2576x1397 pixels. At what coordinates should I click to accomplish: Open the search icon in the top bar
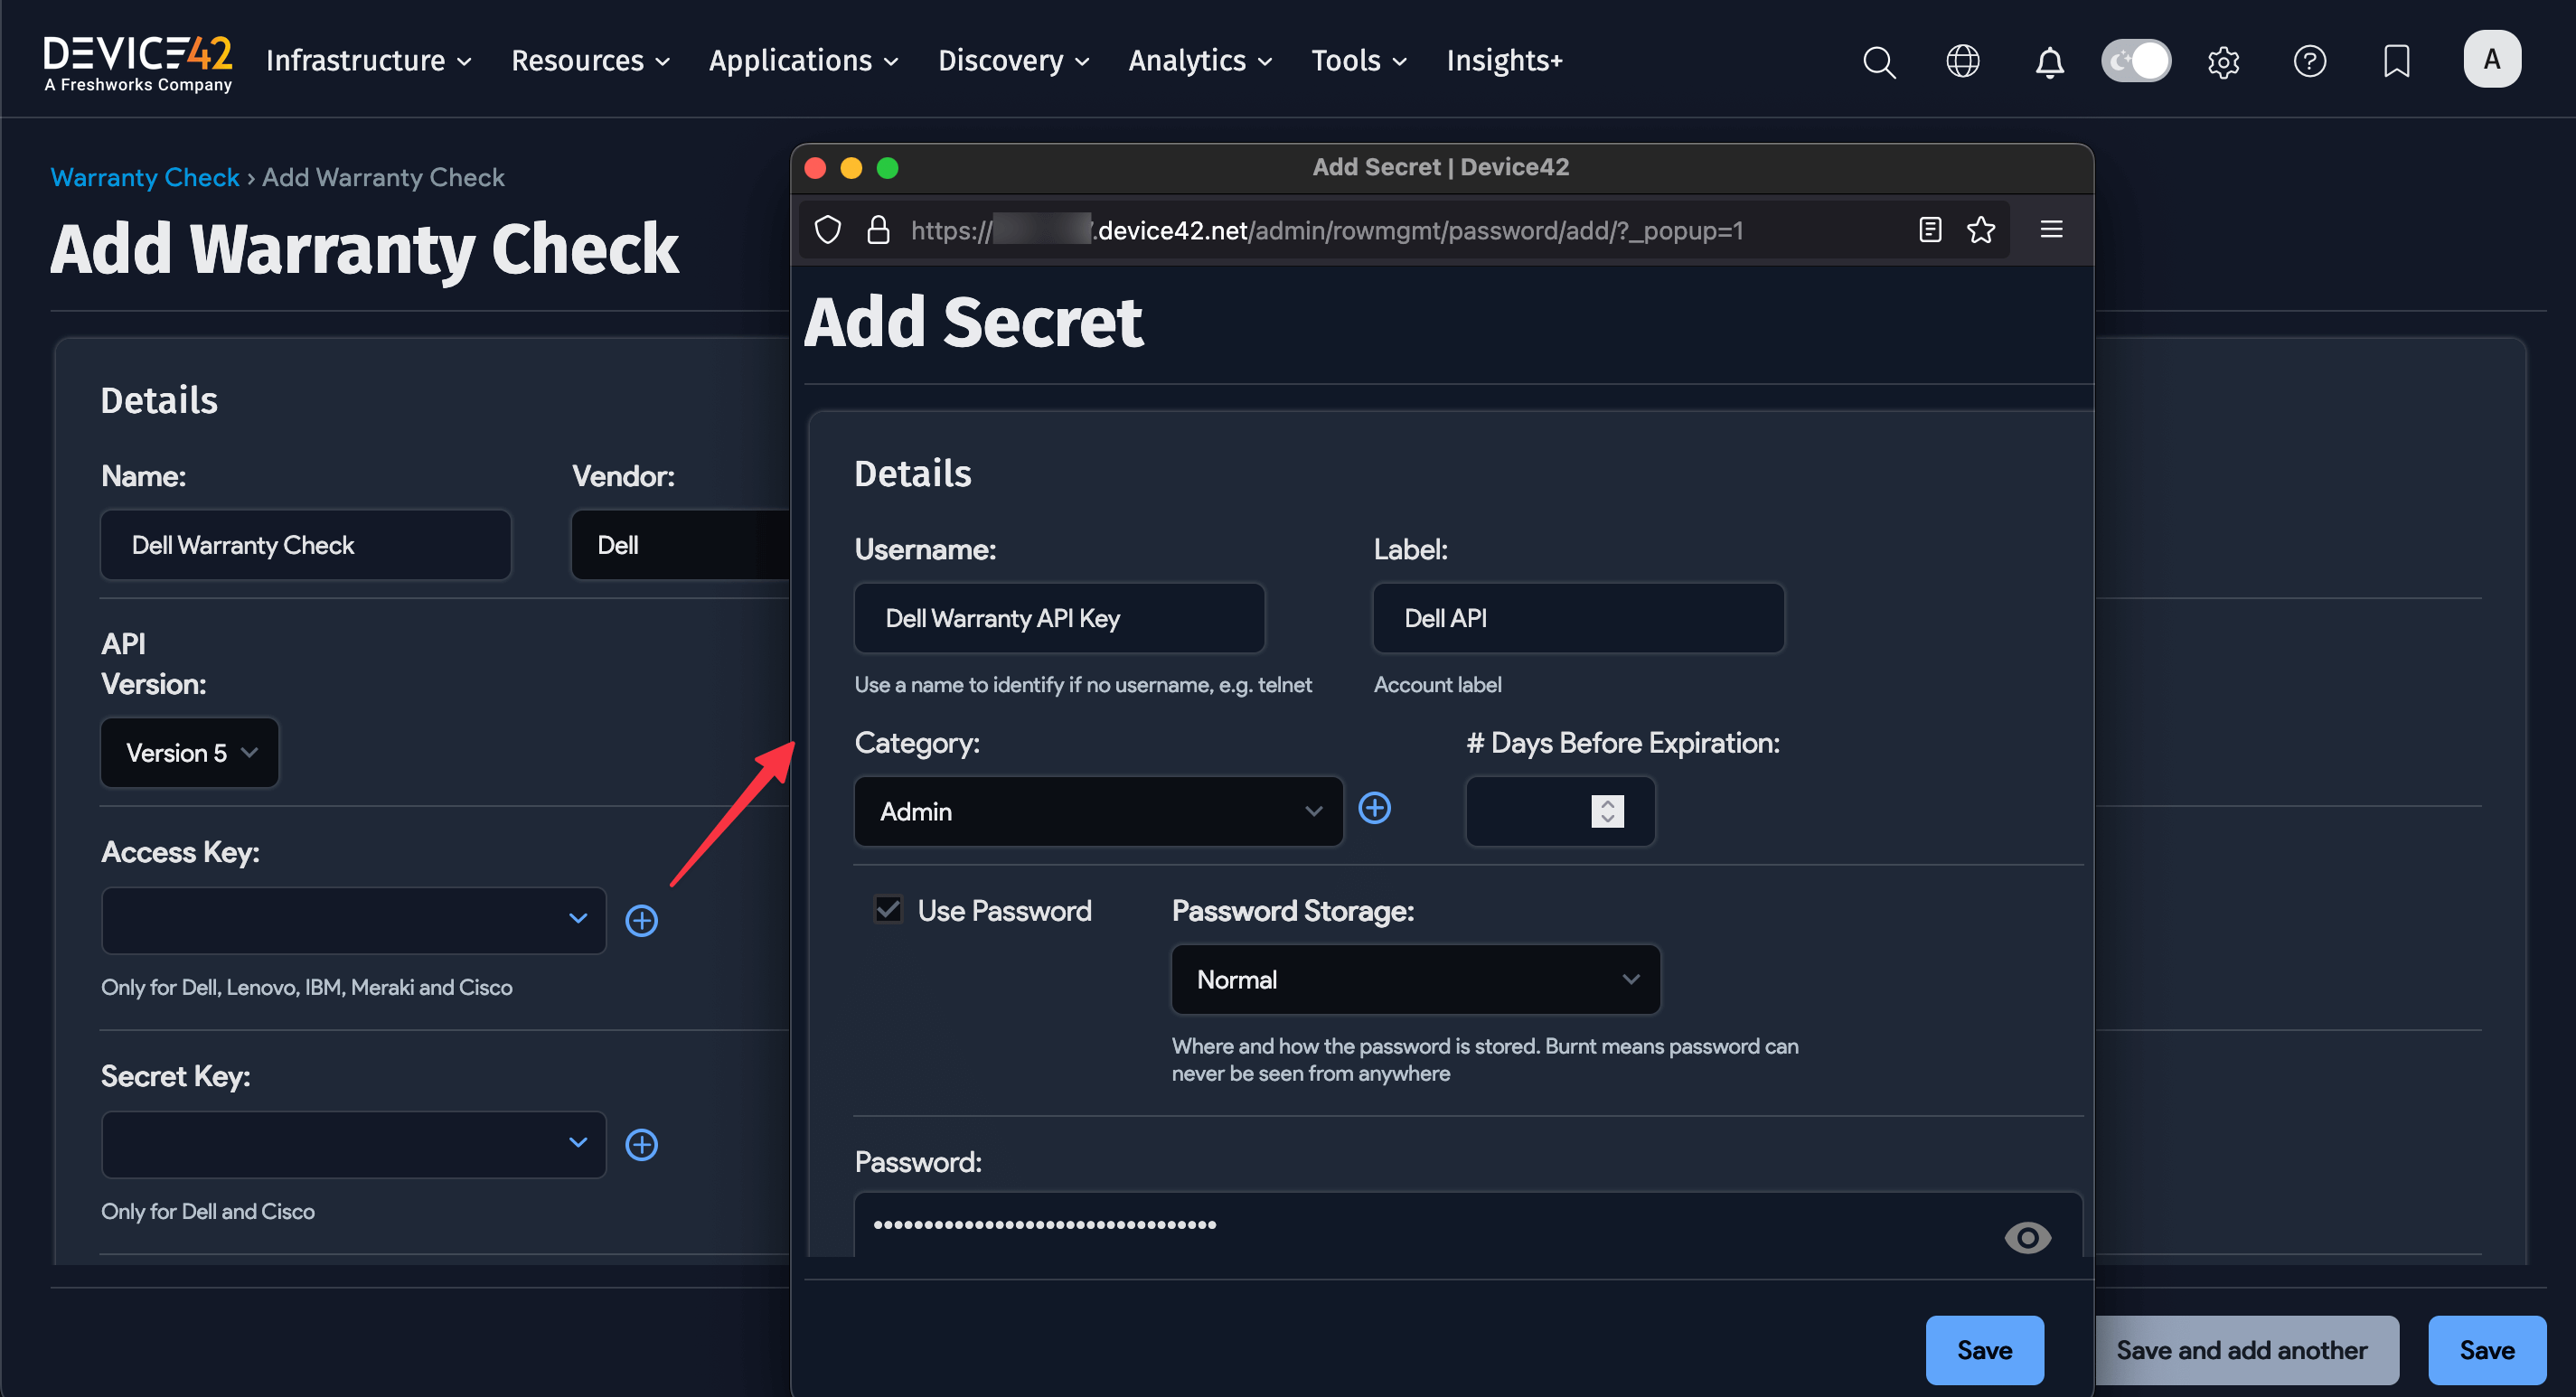click(1879, 61)
